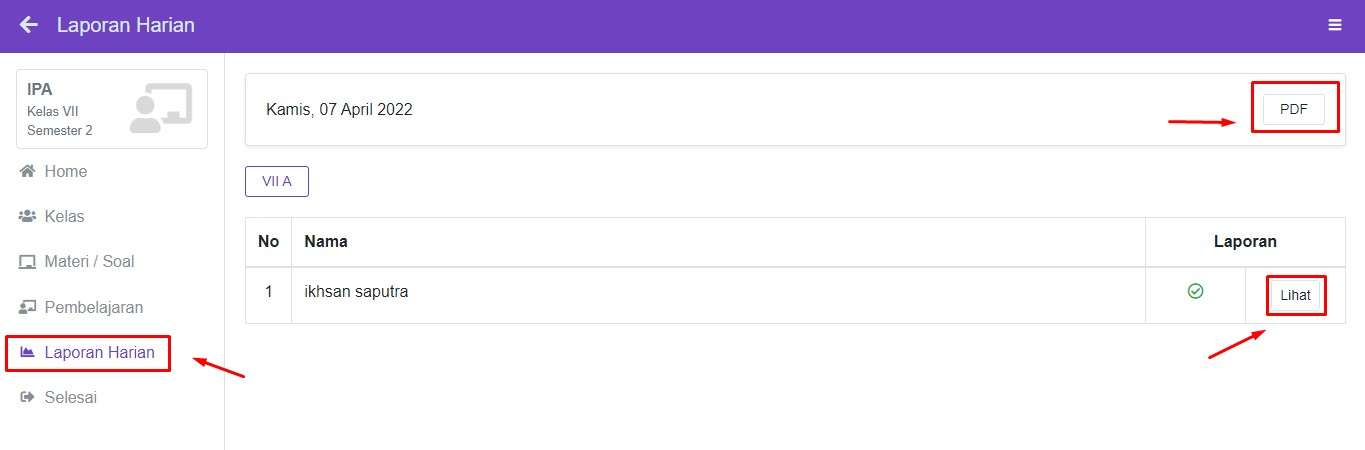Click the Laporan Harian chart icon

coord(28,352)
